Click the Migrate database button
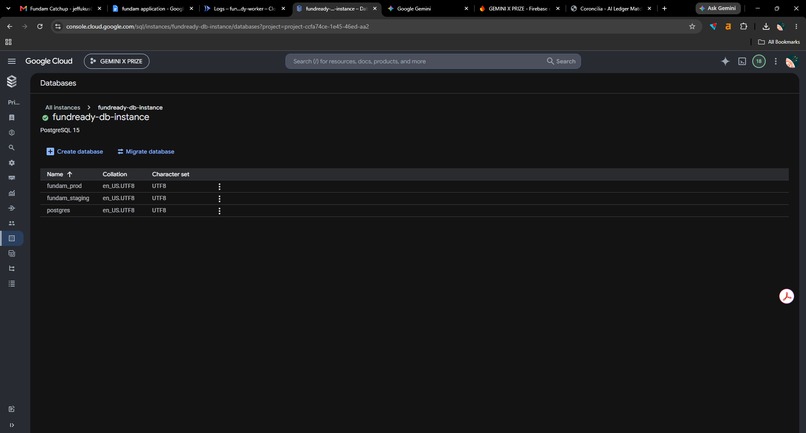This screenshot has height=433, width=806. click(145, 152)
